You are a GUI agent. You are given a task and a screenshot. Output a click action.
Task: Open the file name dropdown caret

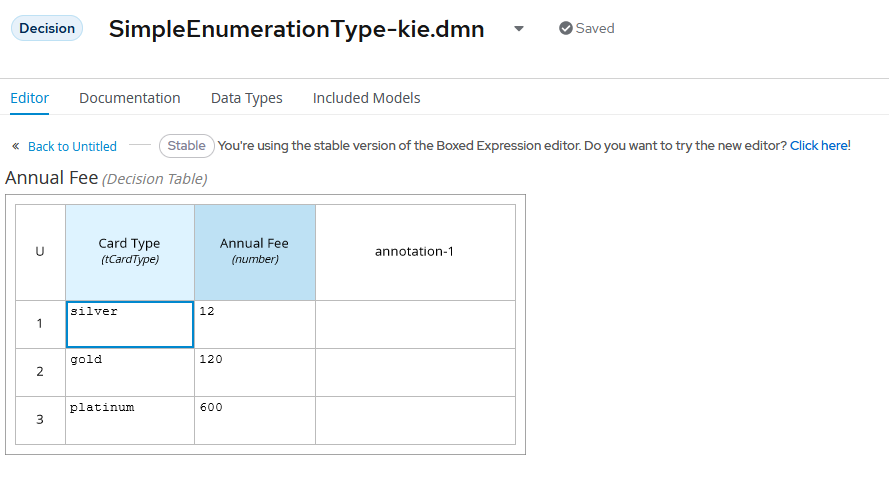[518, 29]
